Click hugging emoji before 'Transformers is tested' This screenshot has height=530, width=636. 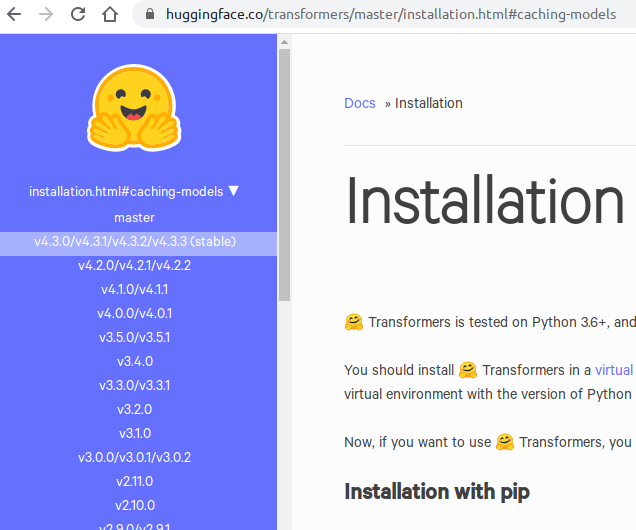354,322
